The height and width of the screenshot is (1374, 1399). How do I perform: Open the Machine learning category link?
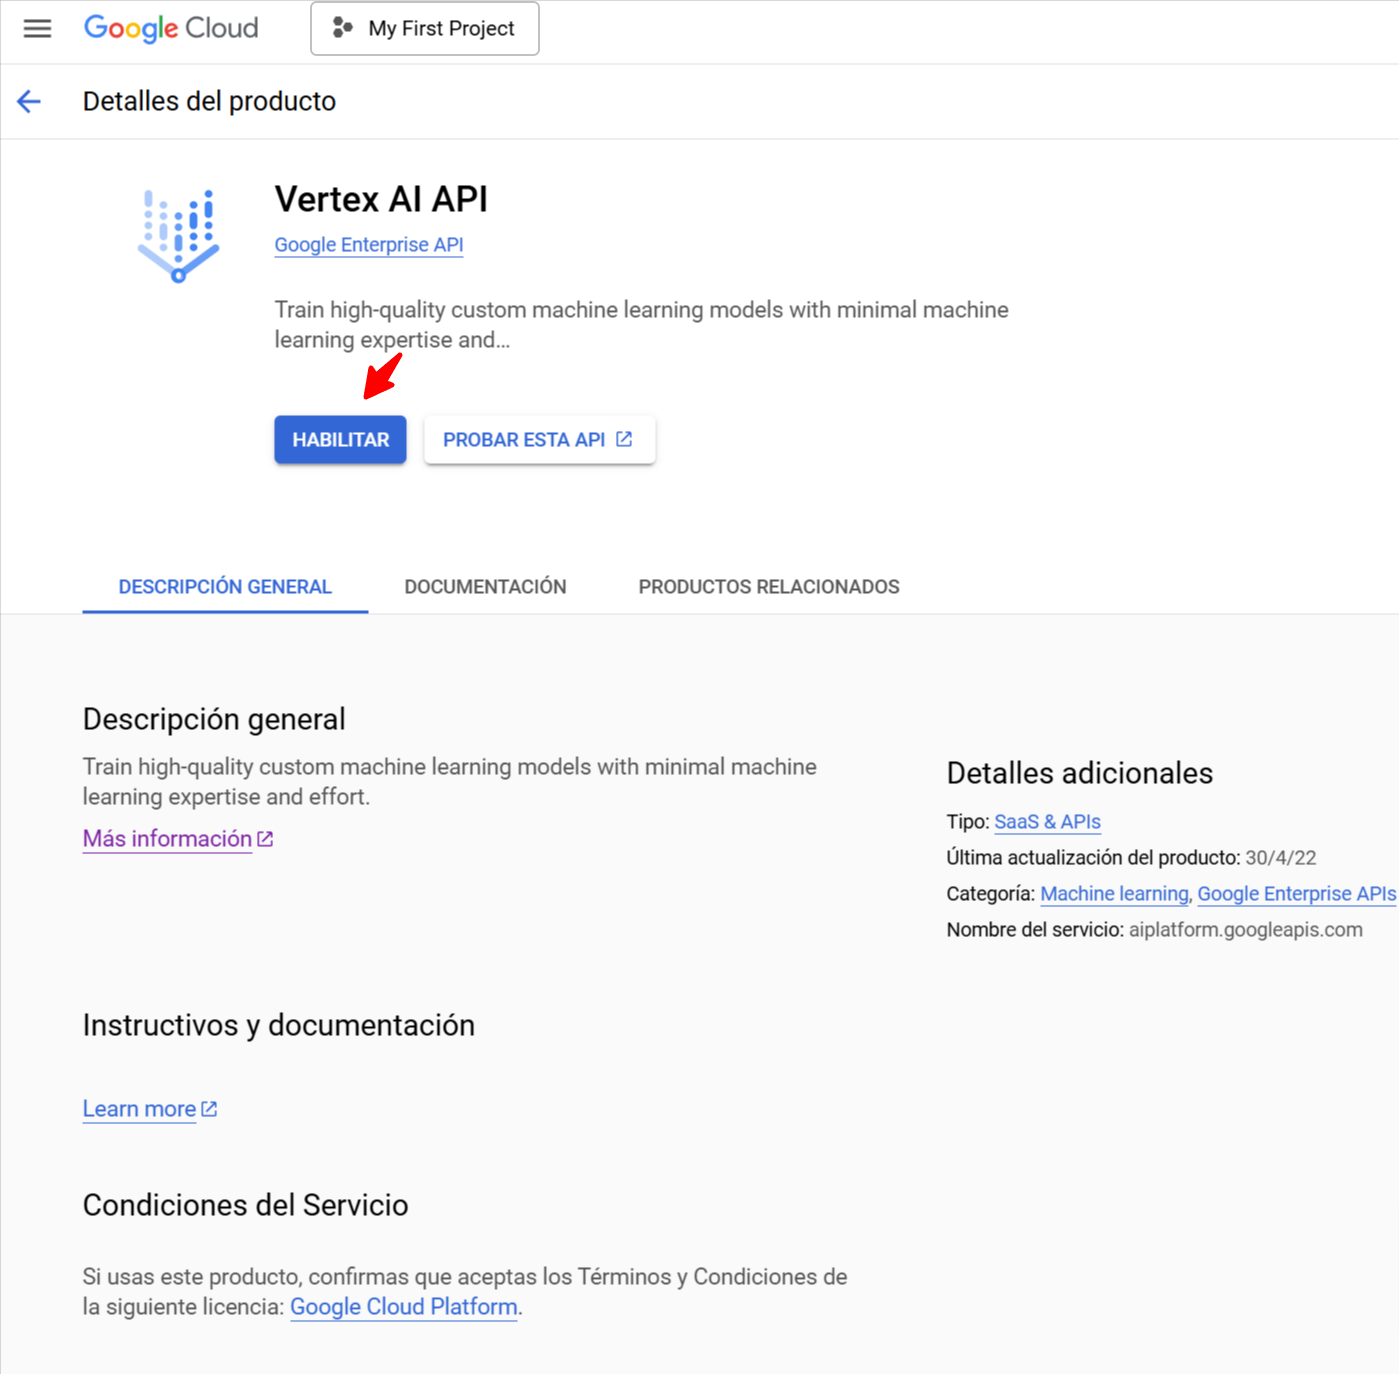point(1114,894)
